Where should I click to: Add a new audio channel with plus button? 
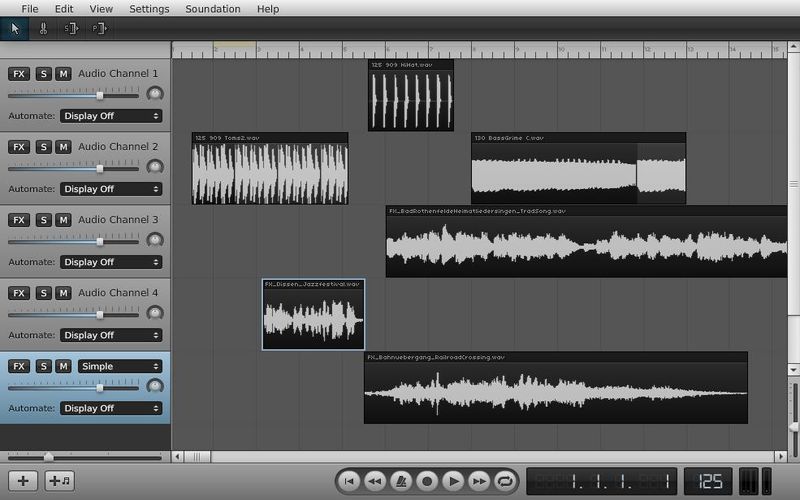pyautogui.click(x=23, y=481)
